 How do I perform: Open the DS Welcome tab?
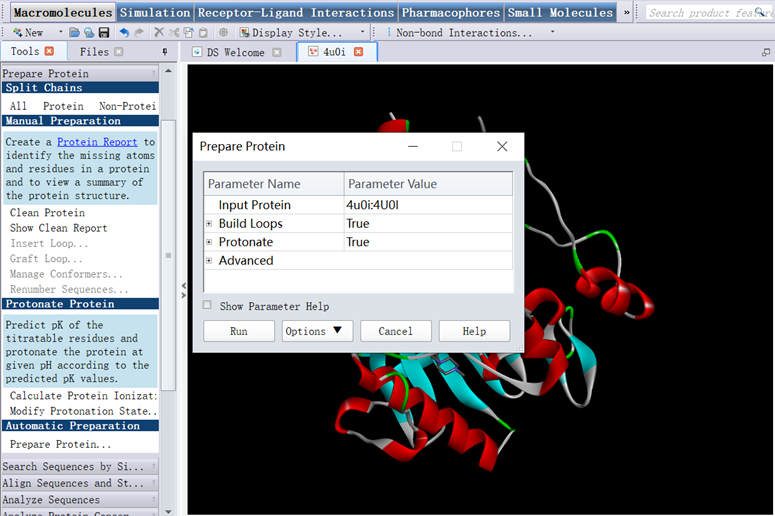[235, 52]
